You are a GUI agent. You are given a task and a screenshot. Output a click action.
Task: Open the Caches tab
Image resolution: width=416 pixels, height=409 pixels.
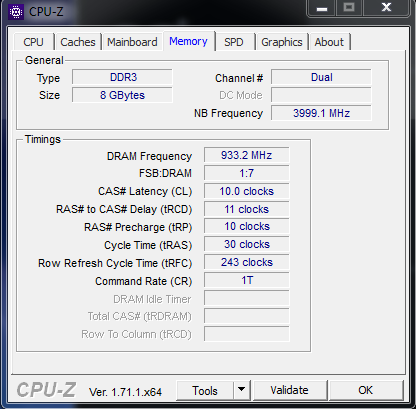(78, 42)
